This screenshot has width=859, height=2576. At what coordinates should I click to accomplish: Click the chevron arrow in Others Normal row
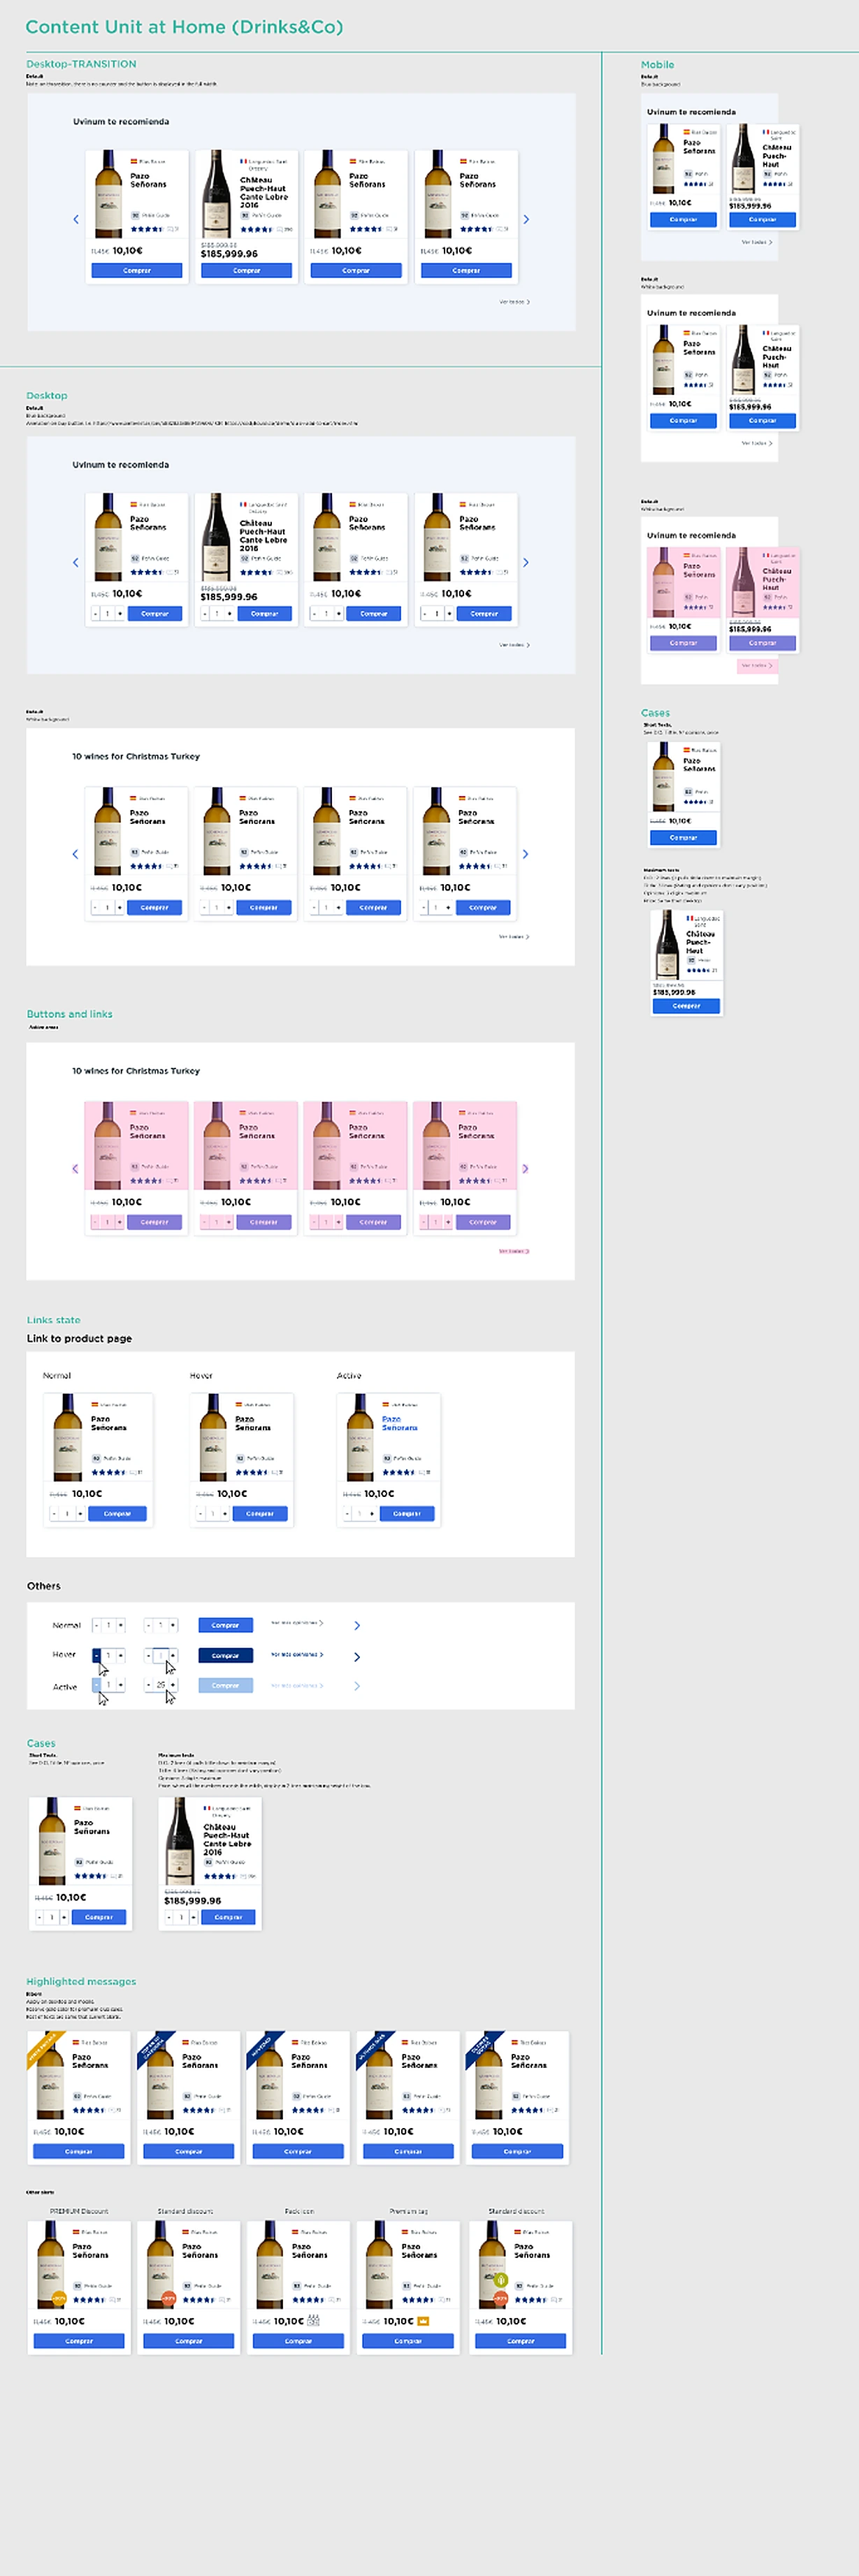point(357,1625)
